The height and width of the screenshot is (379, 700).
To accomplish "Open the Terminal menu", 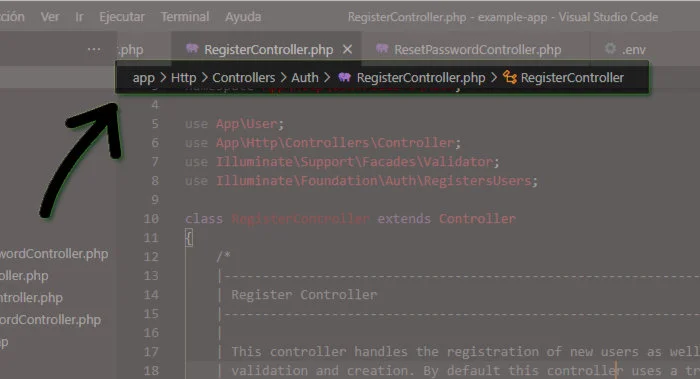I will point(185,17).
